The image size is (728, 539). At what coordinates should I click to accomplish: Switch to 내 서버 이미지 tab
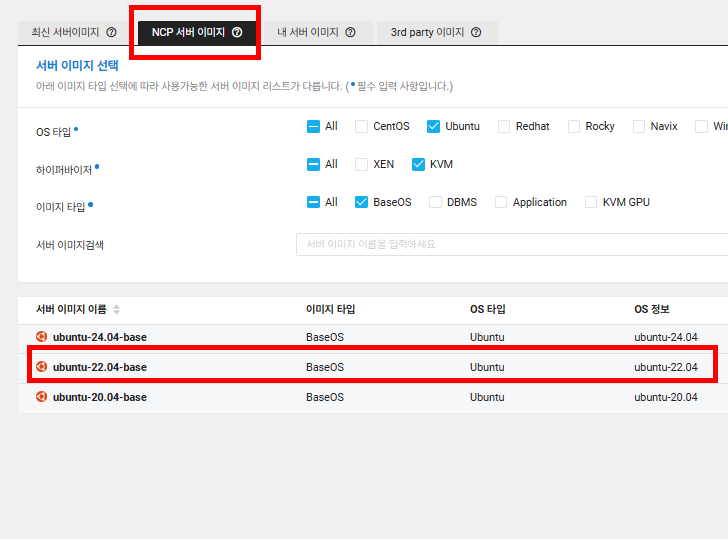[317, 32]
